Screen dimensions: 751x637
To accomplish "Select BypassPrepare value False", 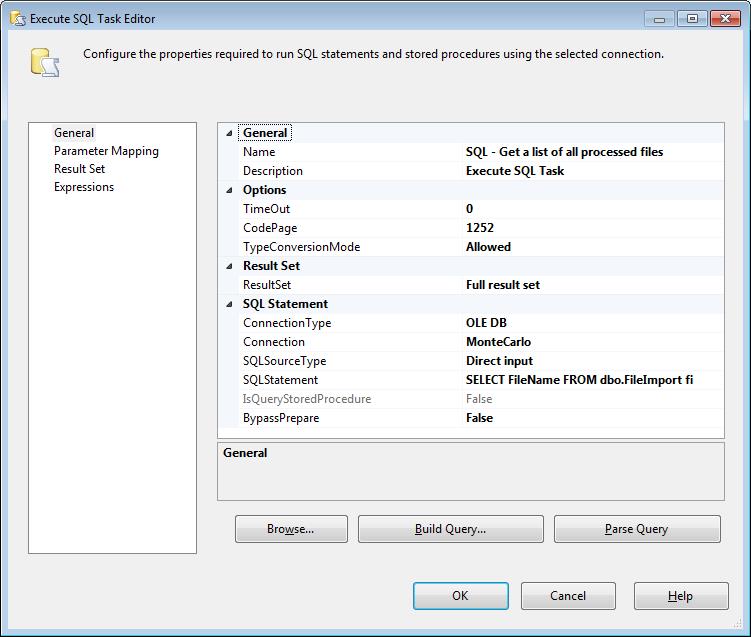I will 592,418.
